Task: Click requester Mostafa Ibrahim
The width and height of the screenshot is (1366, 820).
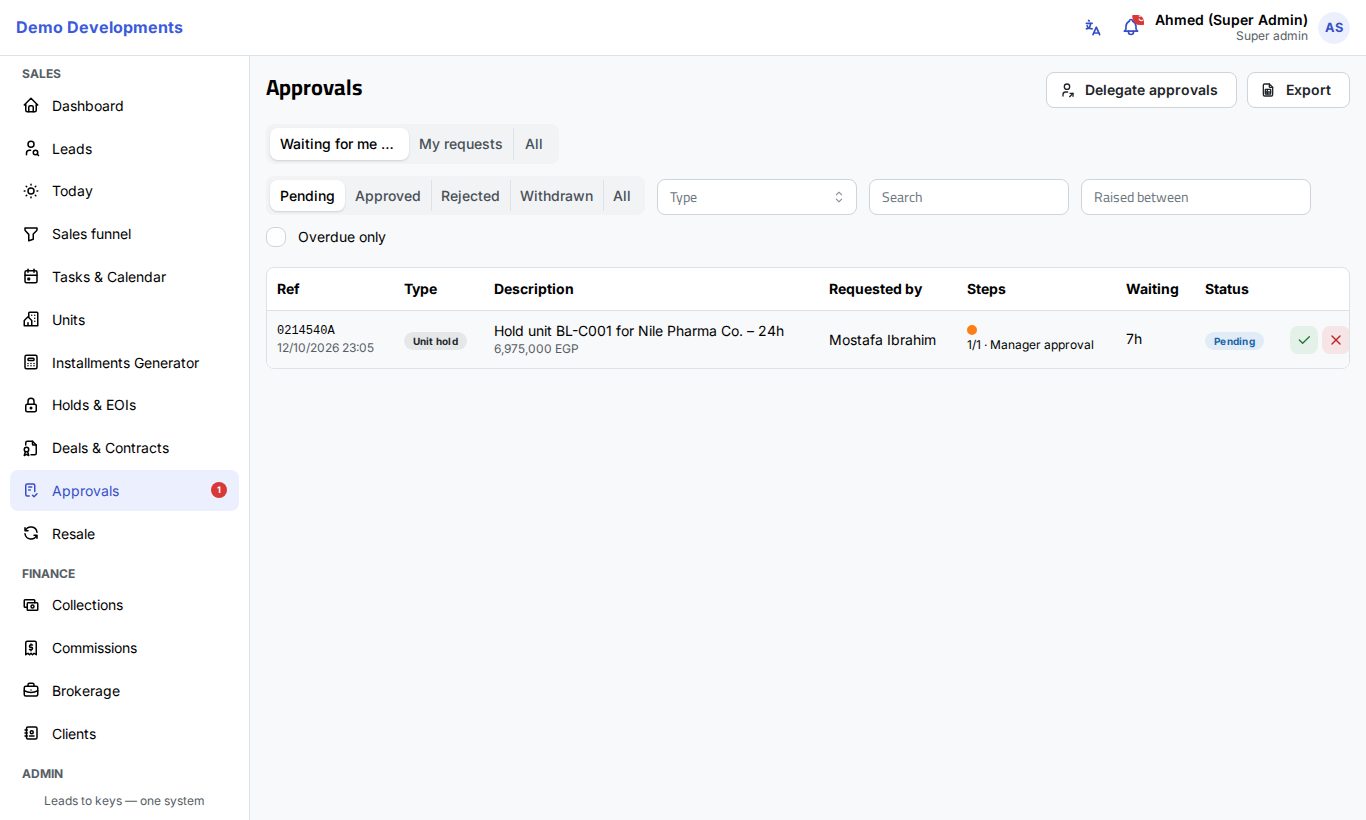Action: [x=883, y=340]
